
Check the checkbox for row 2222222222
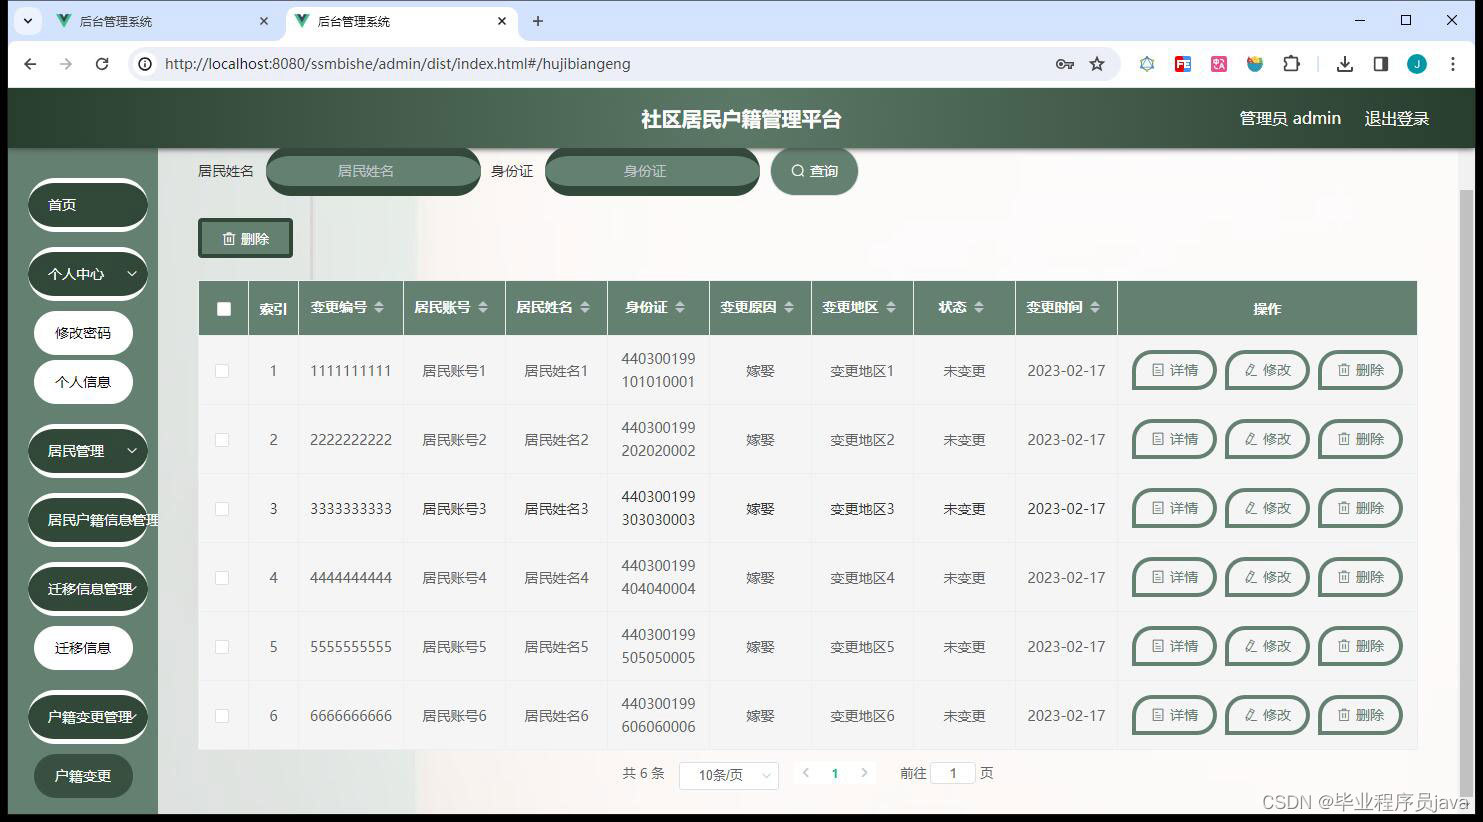coord(222,440)
